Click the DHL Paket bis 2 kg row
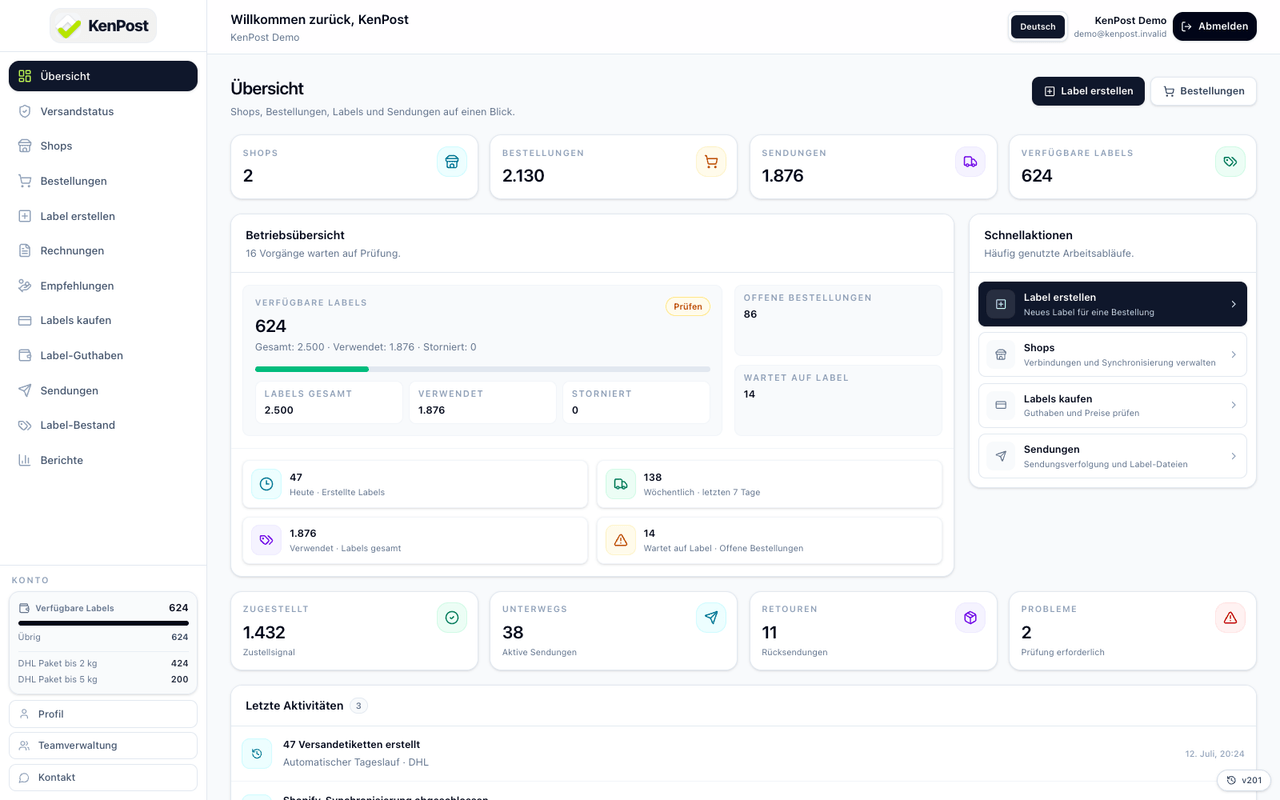This screenshot has width=1280, height=800. (x=103, y=663)
